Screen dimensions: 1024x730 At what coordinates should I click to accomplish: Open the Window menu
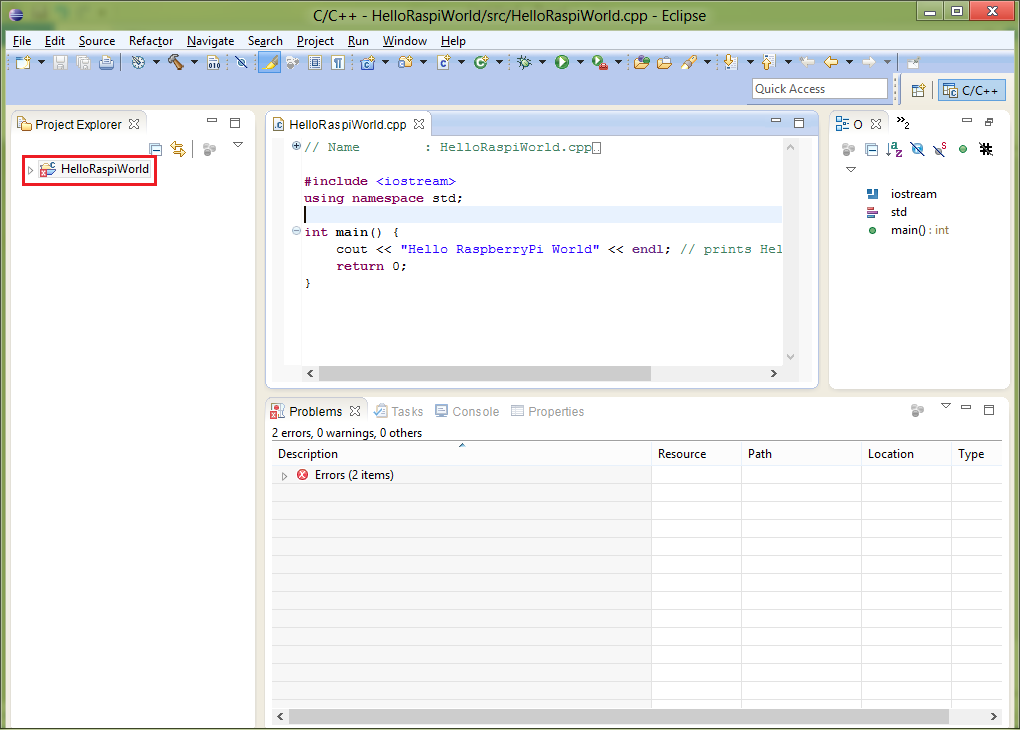pyautogui.click(x=405, y=41)
